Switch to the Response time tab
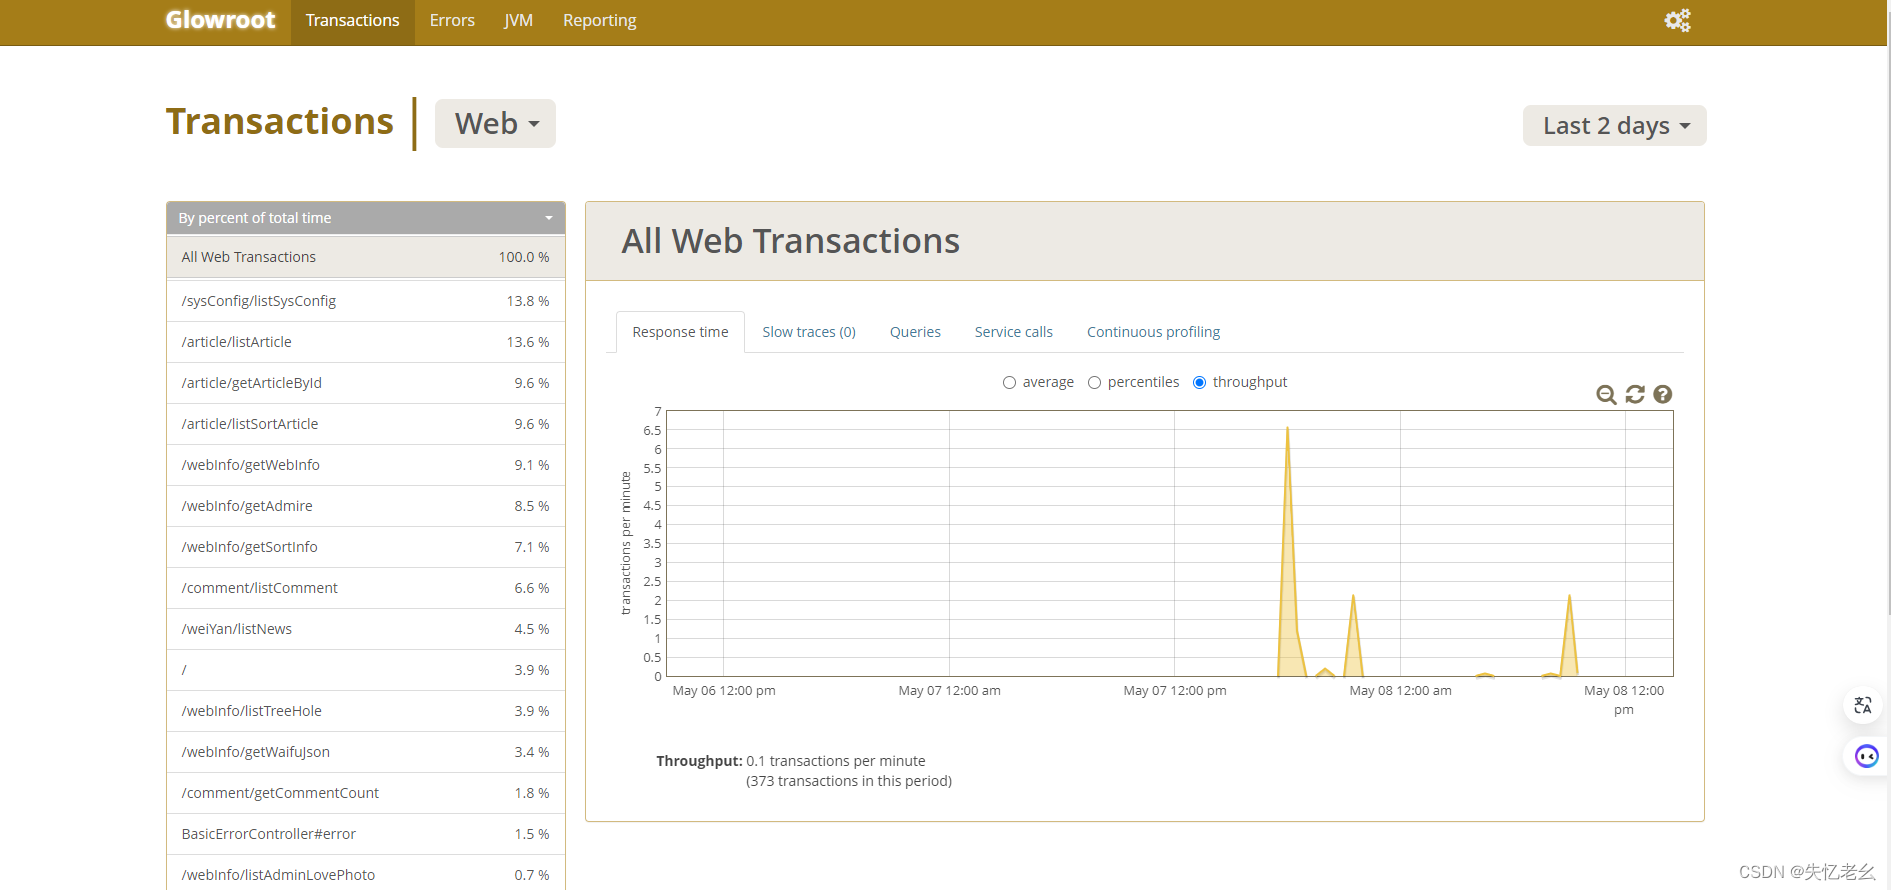Viewport: 1891px width, 890px height. [x=680, y=332]
